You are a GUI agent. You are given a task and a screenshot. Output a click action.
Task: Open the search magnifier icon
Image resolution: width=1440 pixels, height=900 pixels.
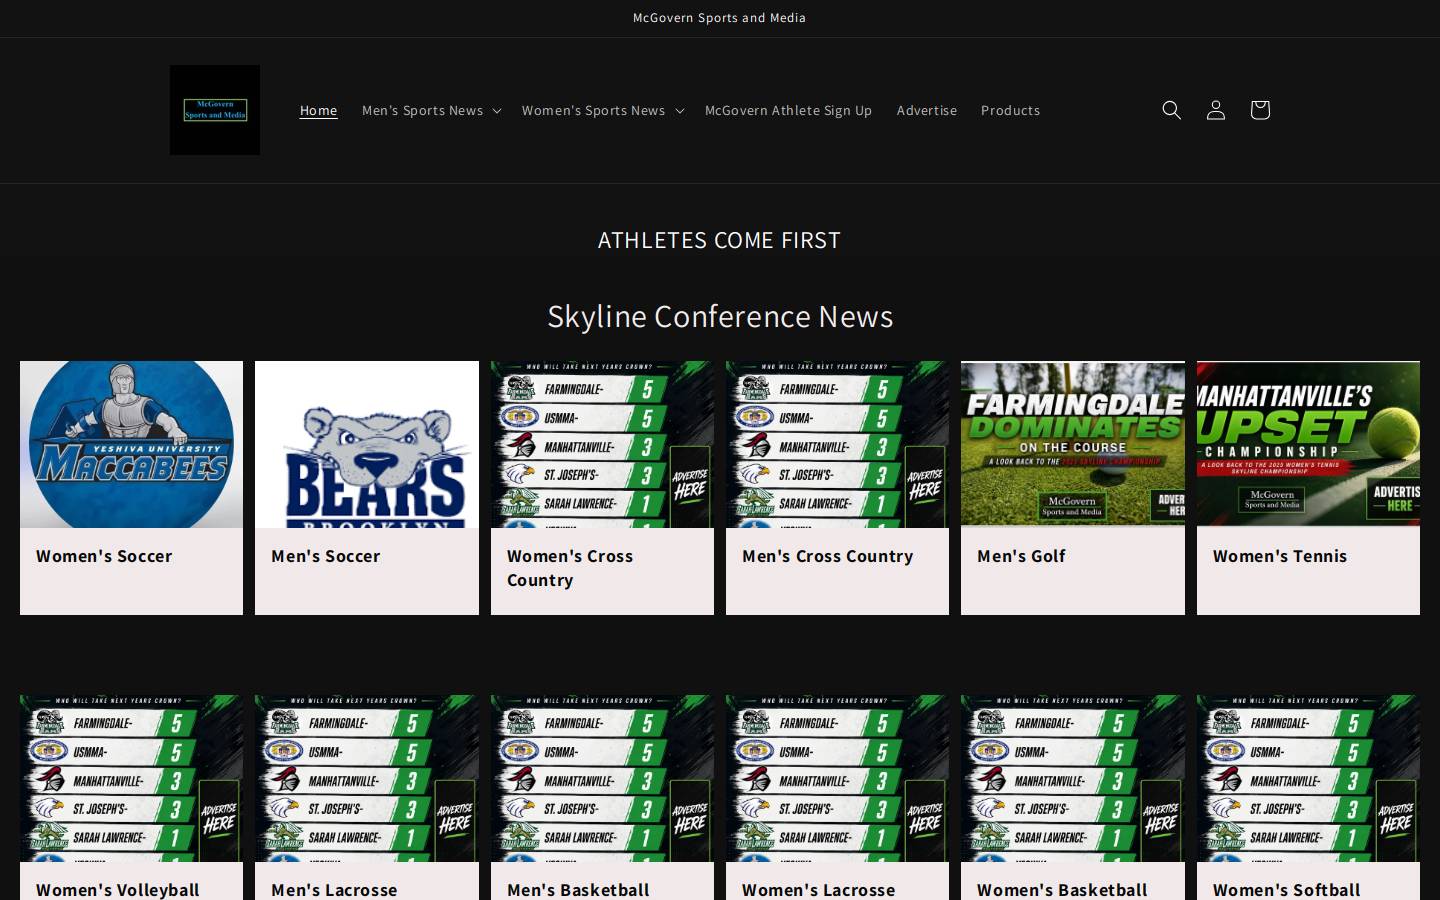click(x=1172, y=110)
